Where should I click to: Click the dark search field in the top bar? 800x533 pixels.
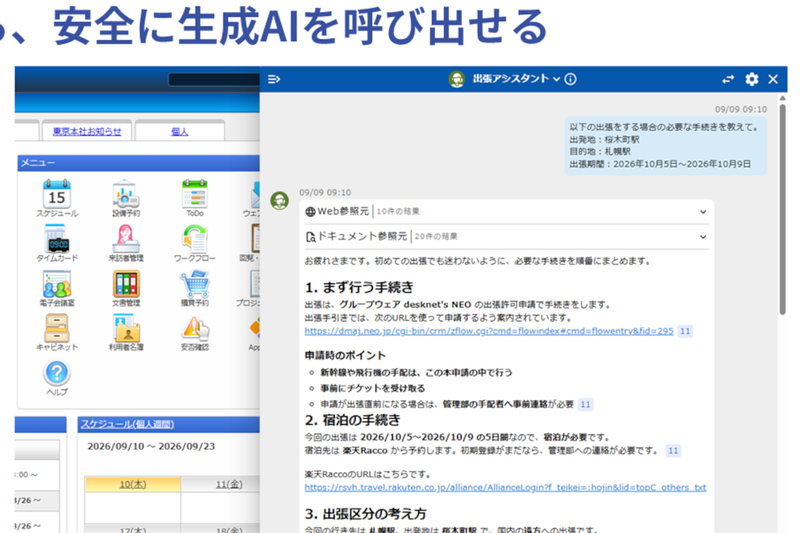214,80
